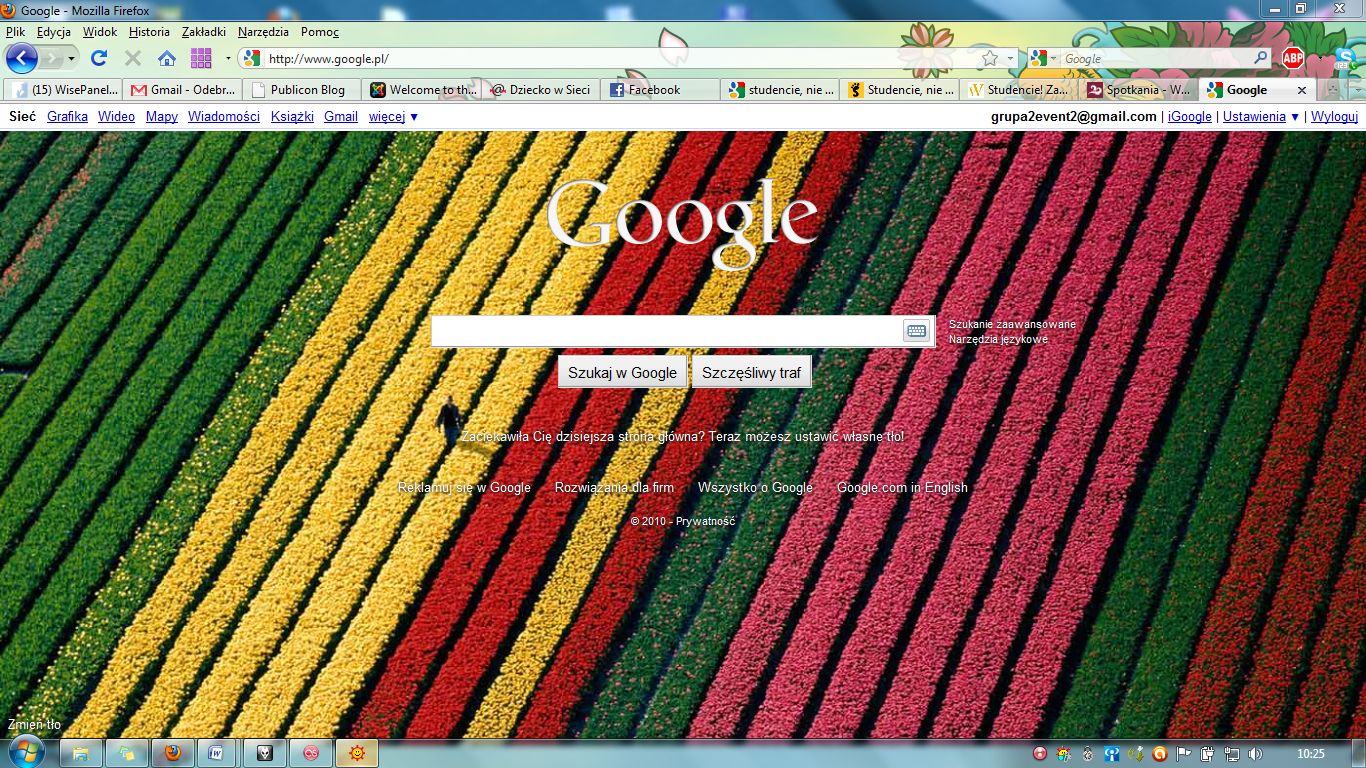
Task: Click the Skype toolbar icon
Action: point(1346,58)
